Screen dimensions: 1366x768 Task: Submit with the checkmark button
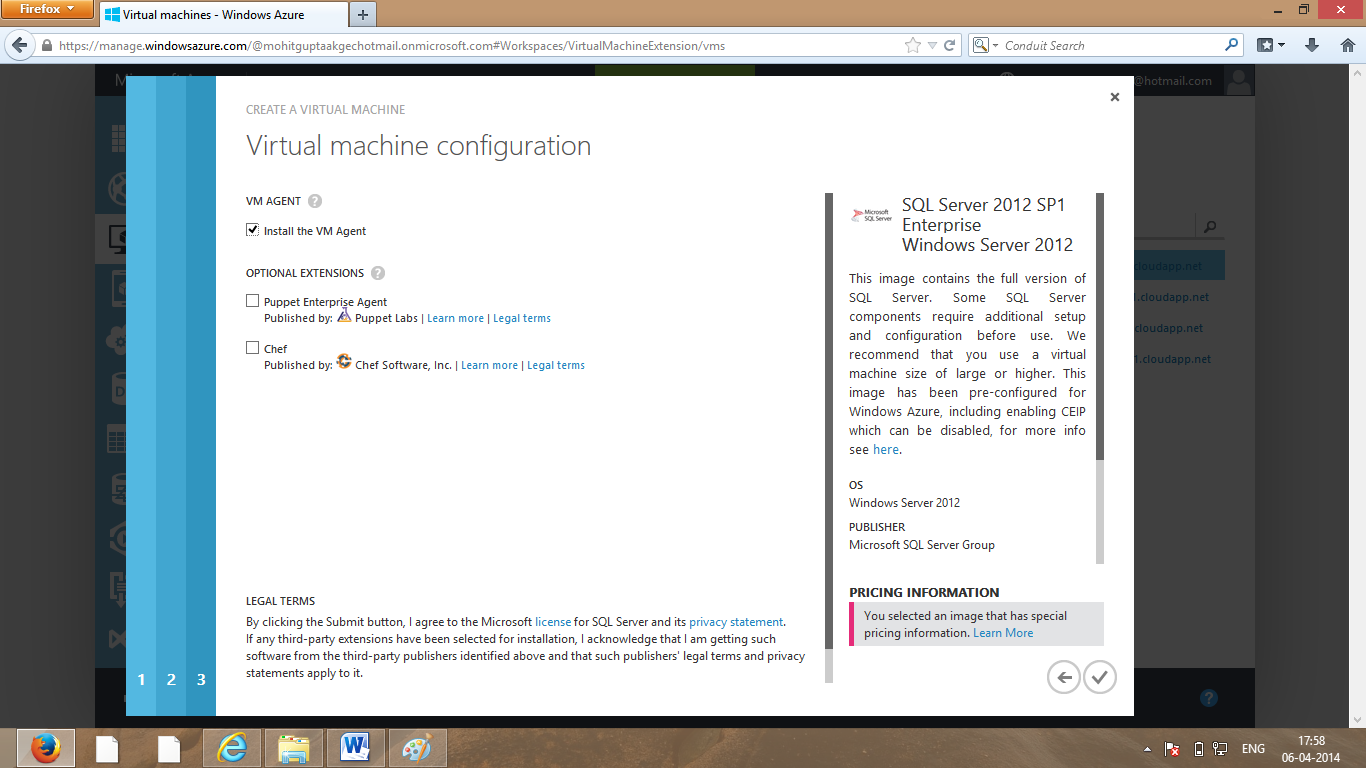point(1100,678)
